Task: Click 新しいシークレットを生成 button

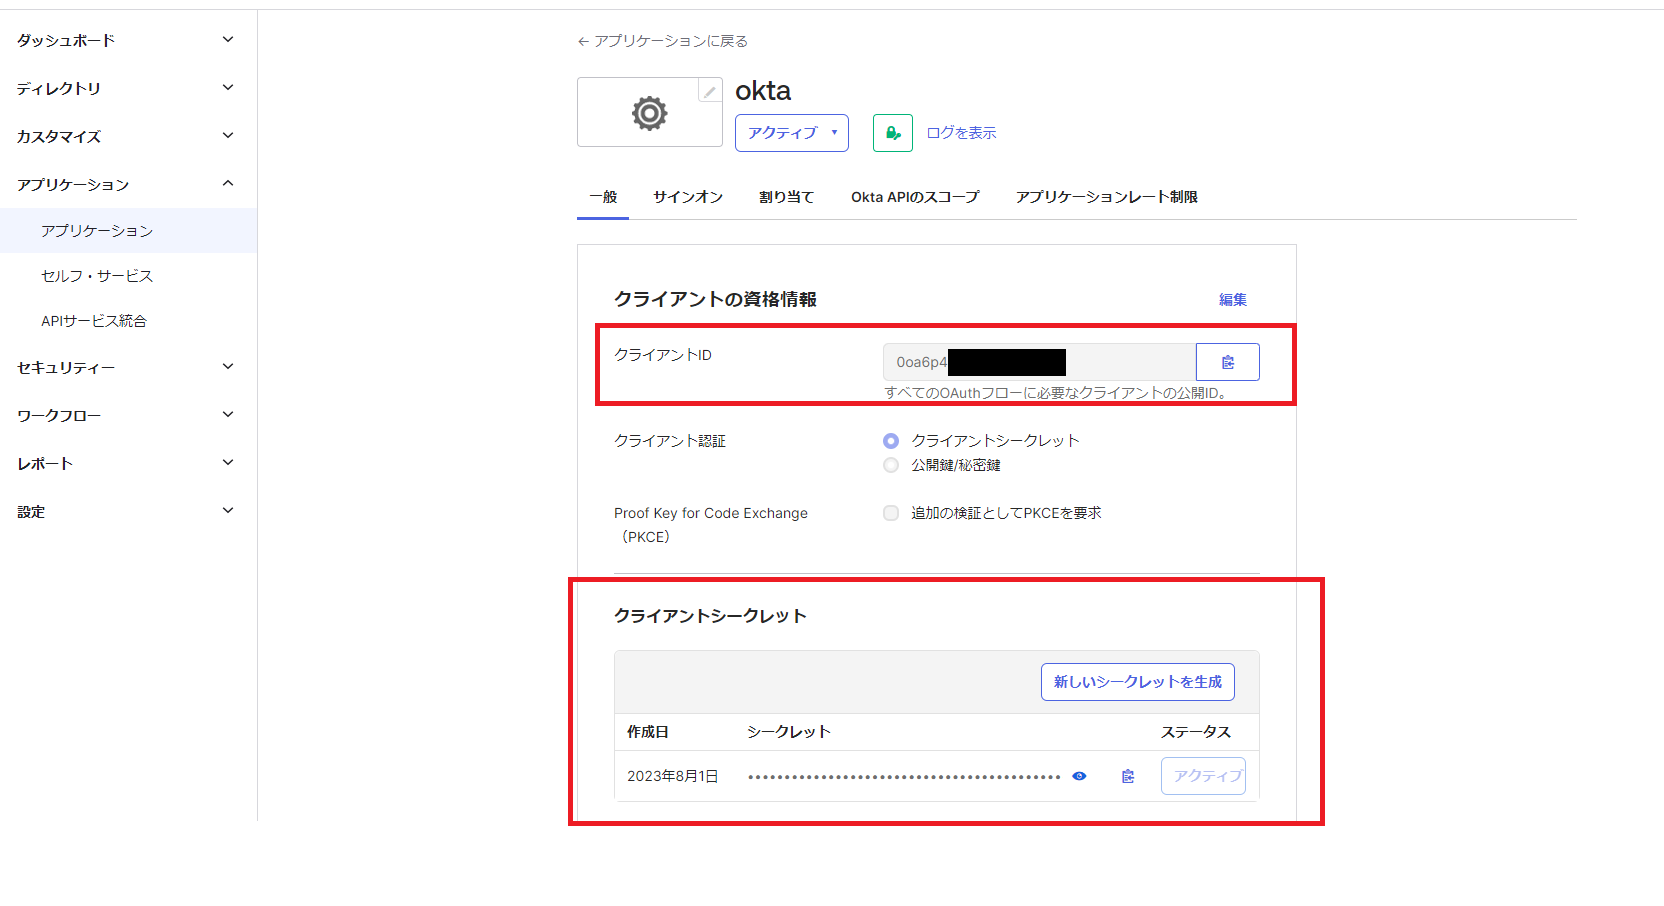Action: tap(1138, 682)
